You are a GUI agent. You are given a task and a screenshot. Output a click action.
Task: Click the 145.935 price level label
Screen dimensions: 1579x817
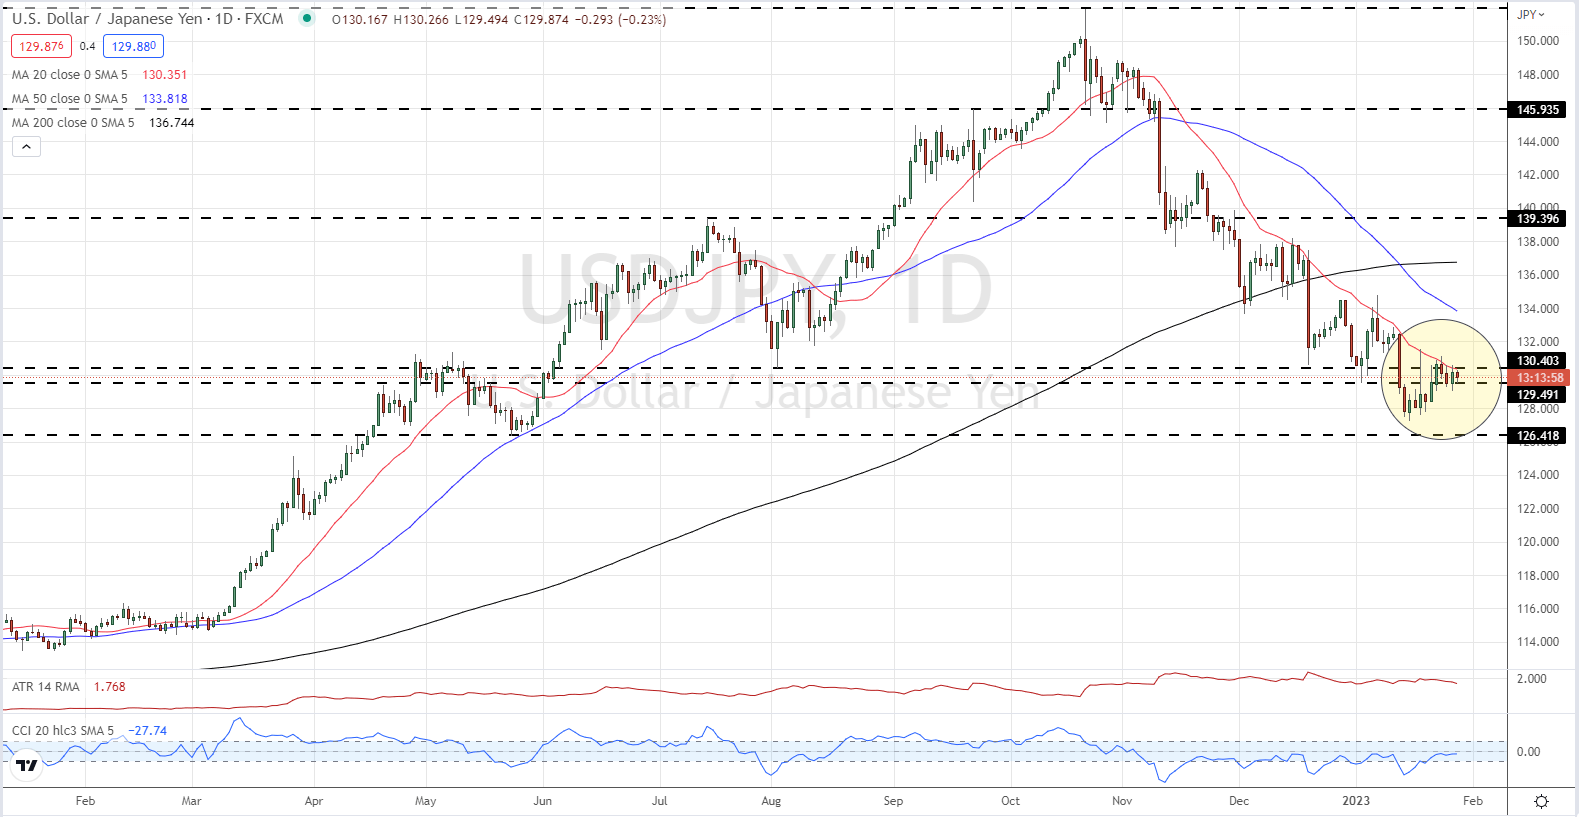click(1538, 110)
